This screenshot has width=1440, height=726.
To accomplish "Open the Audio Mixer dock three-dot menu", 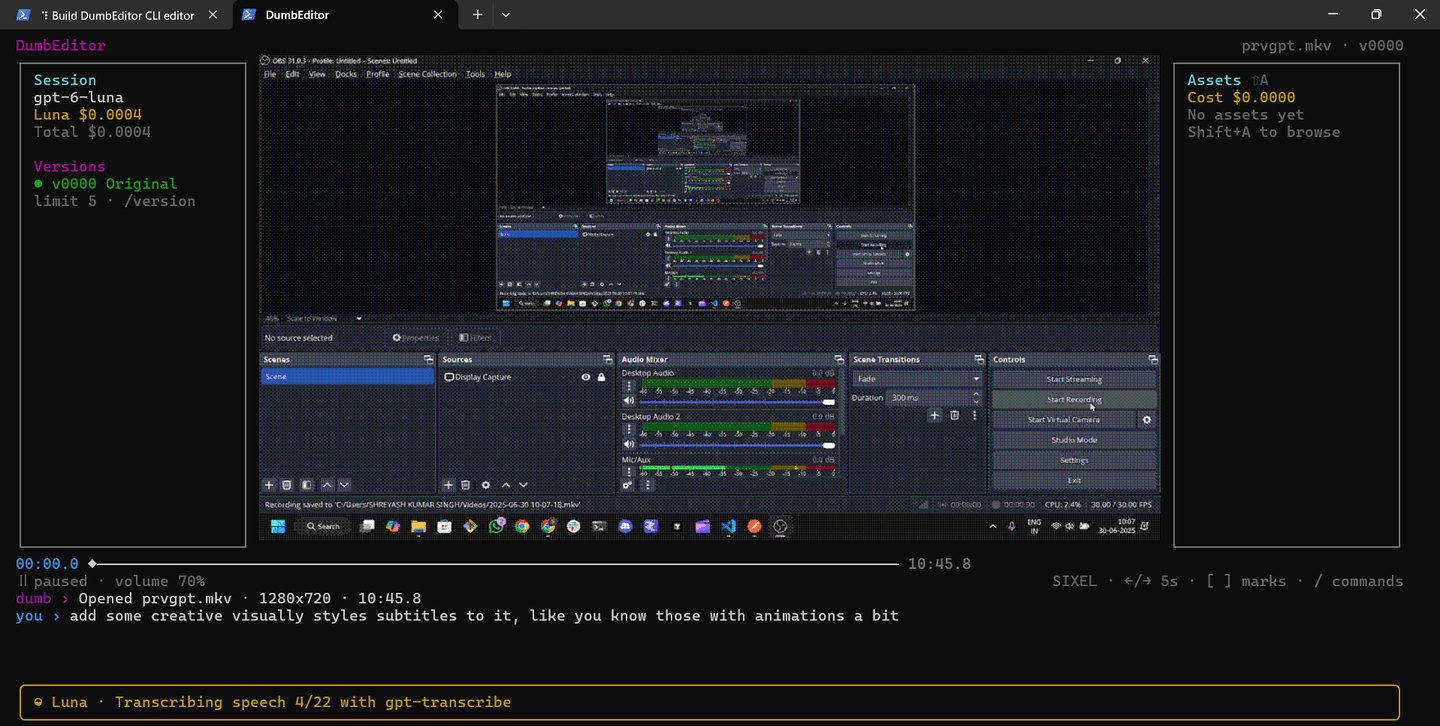I will [x=648, y=485].
